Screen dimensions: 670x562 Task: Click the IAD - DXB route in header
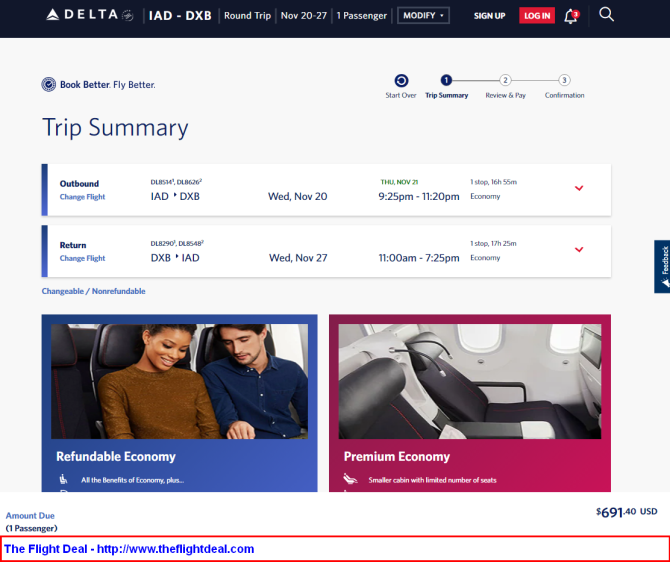point(180,16)
